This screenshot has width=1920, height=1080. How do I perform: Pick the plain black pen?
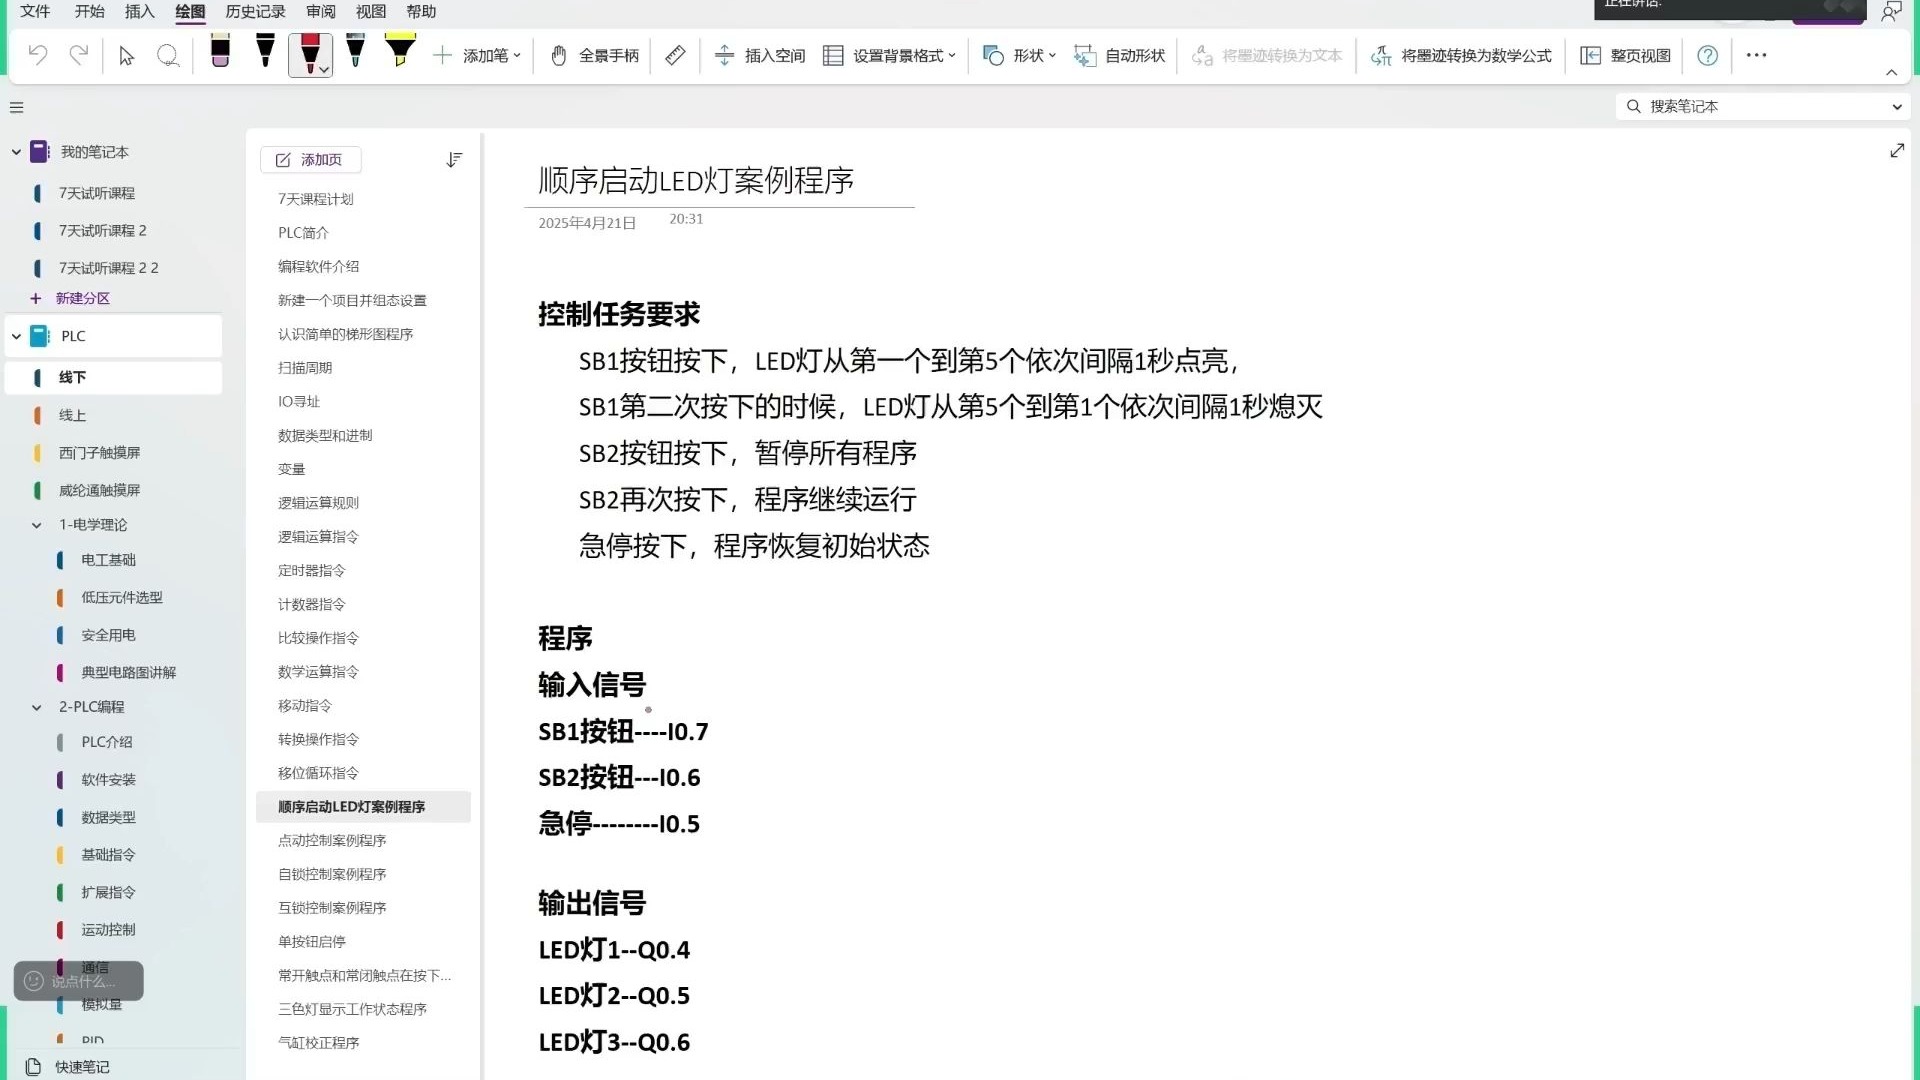(x=265, y=52)
